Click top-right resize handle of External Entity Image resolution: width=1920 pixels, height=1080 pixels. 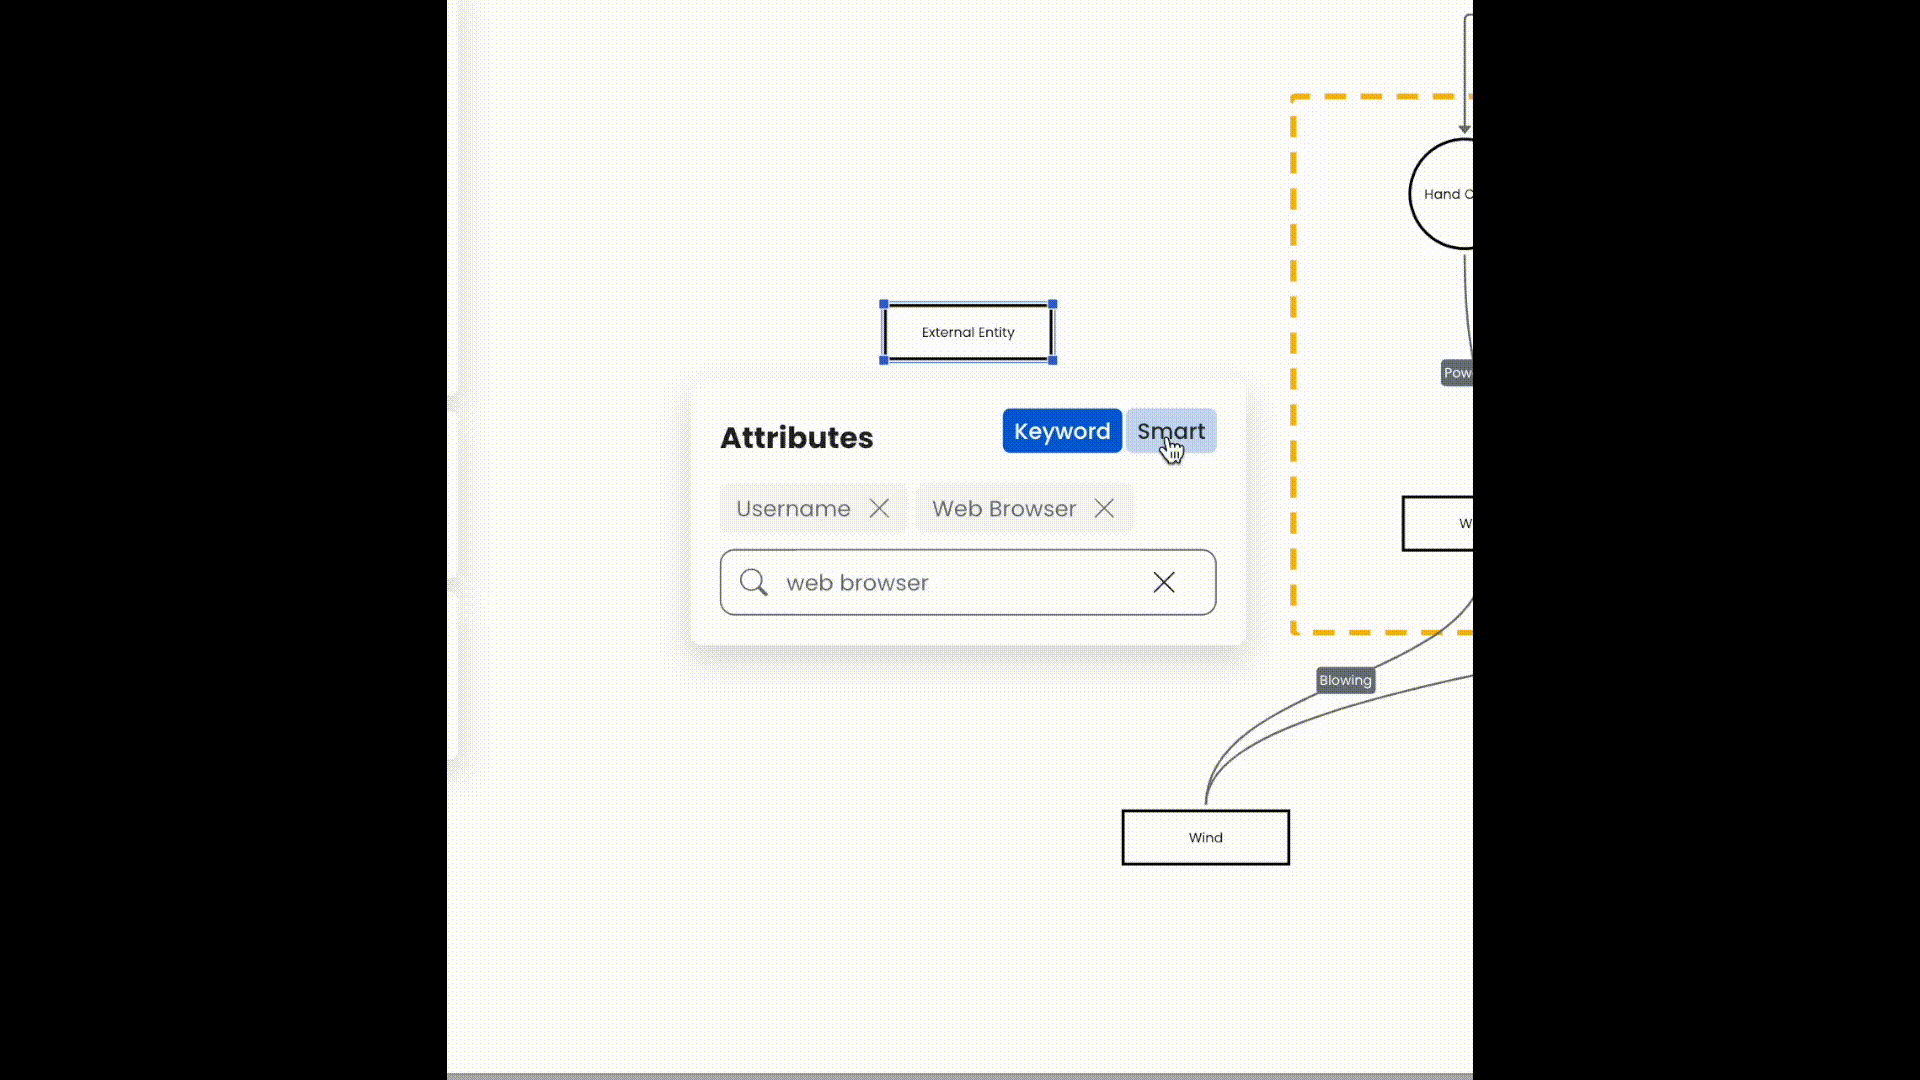point(1052,304)
